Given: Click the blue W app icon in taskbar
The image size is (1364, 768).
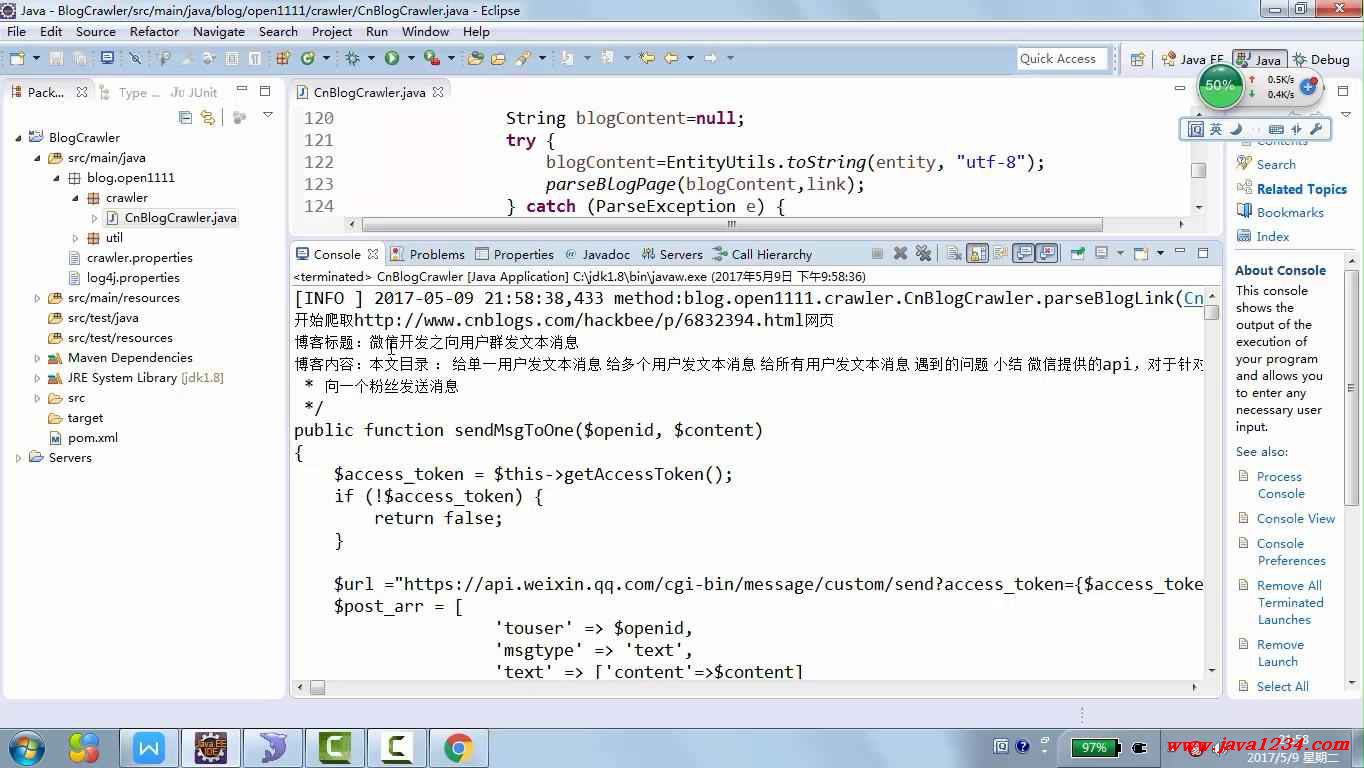Looking at the screenshot, I should tap(149, 748).
